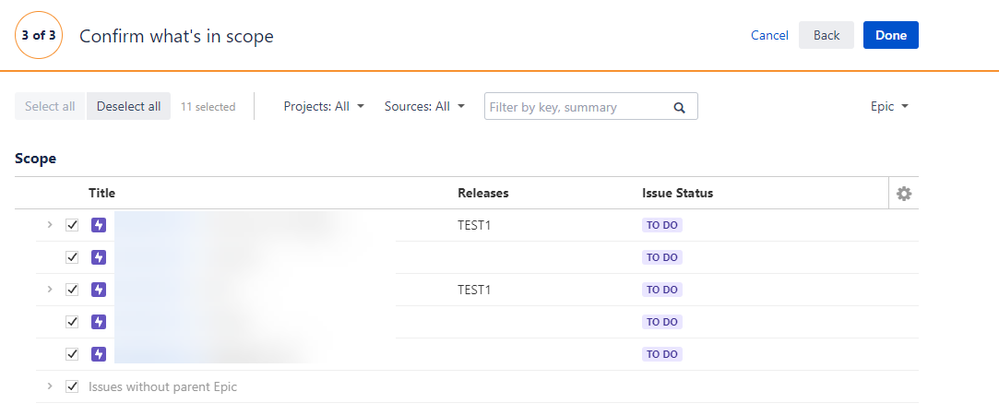Image resolution: width=999 pixels, height=415 pixels.
Task: Click the epic lightning icon in fourth row
Action: (x=98, y=322)
